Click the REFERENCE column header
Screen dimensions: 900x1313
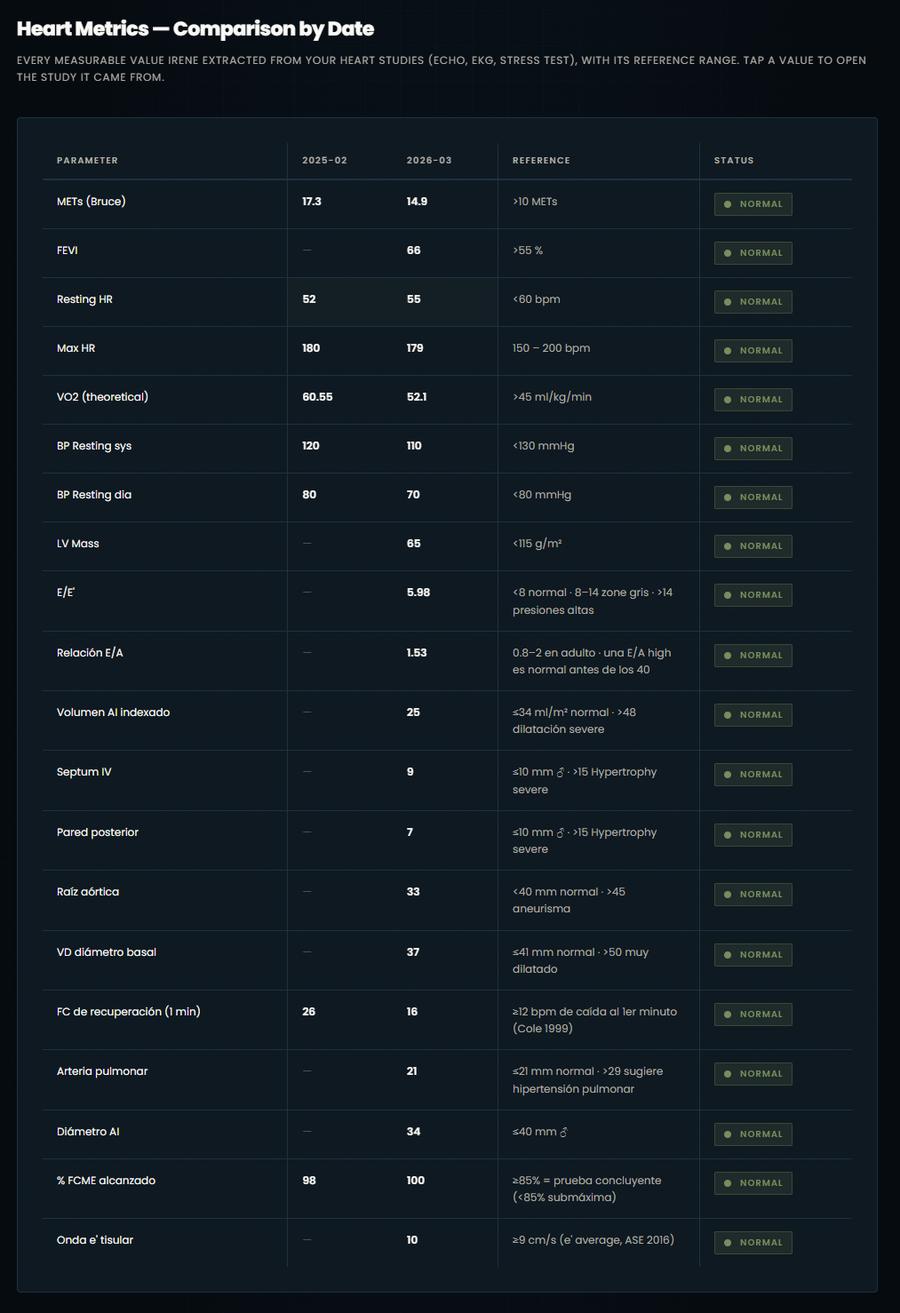point(541,161)
